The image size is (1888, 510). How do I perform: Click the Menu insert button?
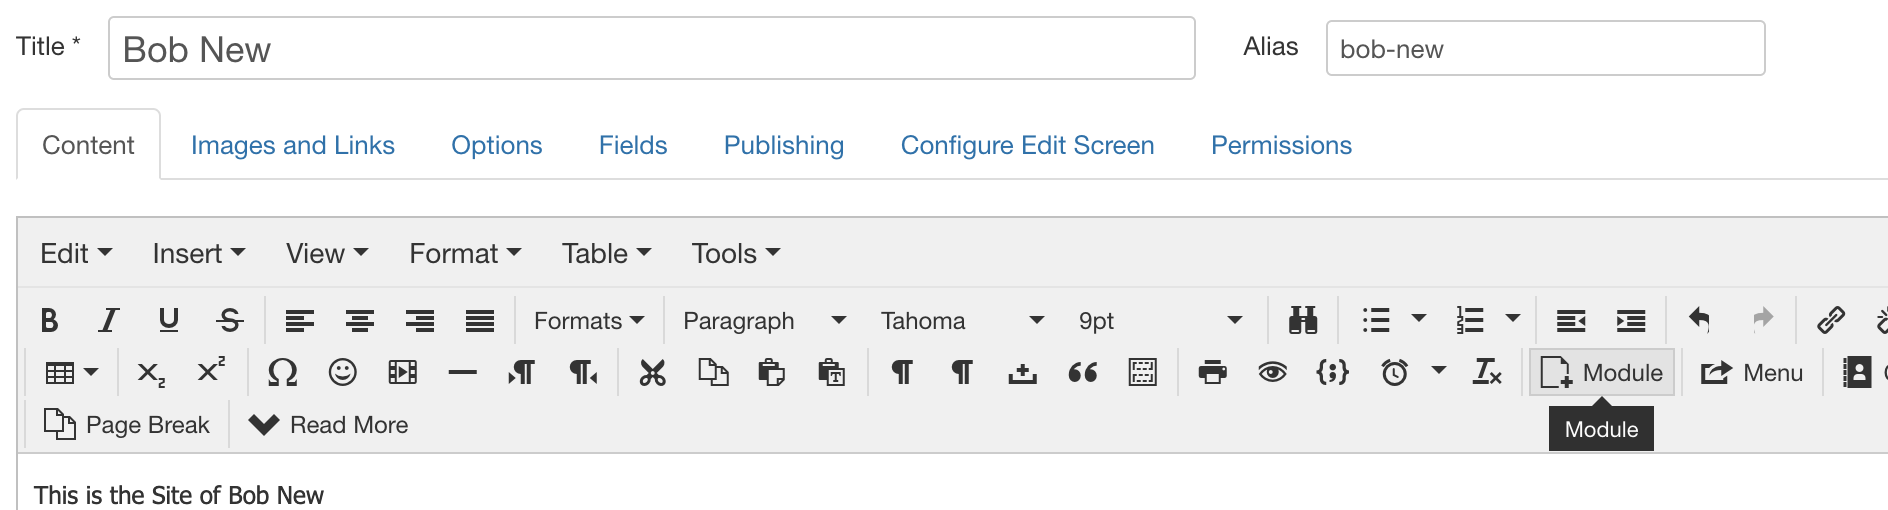click(x=1752, y=373)
